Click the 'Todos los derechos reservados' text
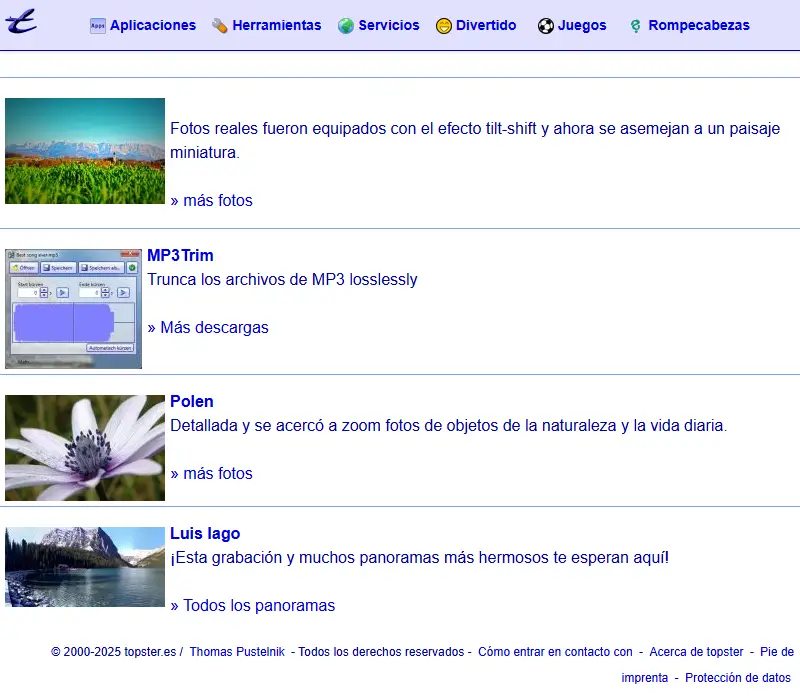Screen dimensions: 800x697 (381, 652)
